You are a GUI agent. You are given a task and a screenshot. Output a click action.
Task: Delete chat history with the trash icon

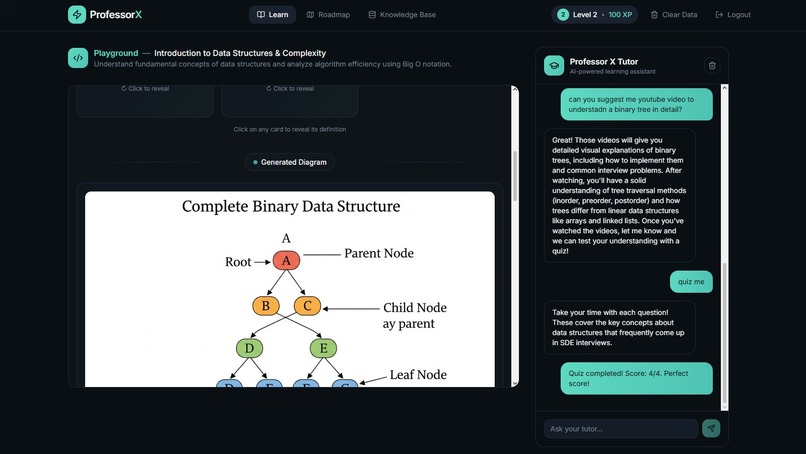point(712,65)
